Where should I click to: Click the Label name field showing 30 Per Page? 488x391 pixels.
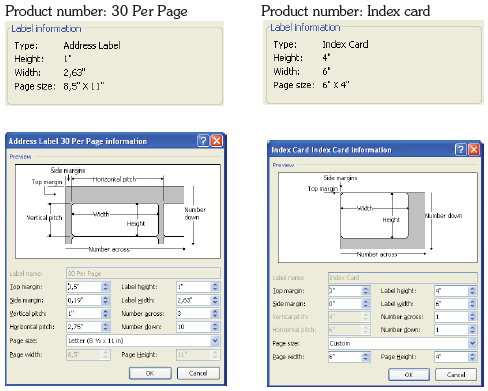pos(143,273)
